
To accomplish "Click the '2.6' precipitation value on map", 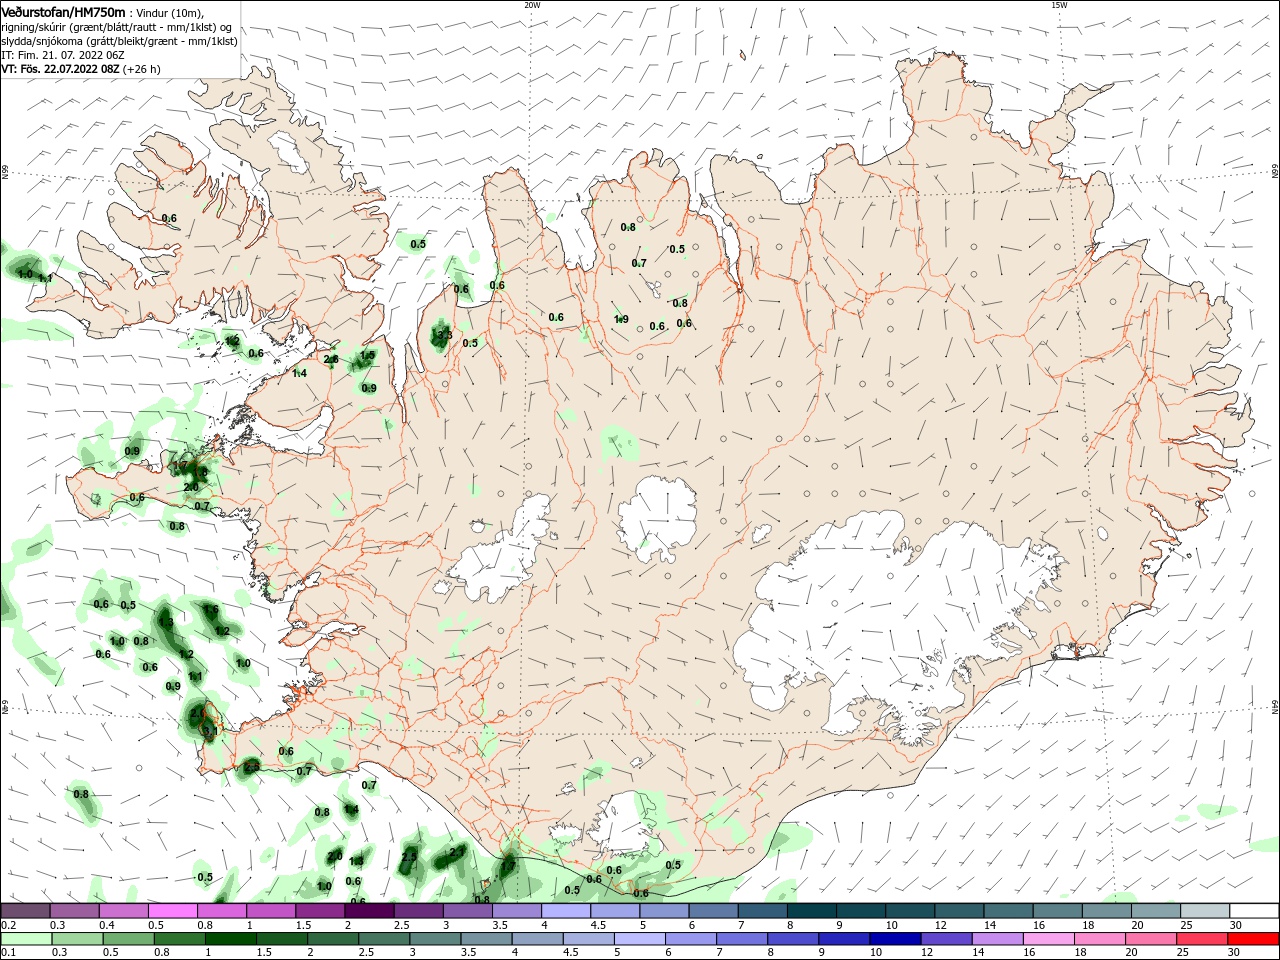I will 331,359.
